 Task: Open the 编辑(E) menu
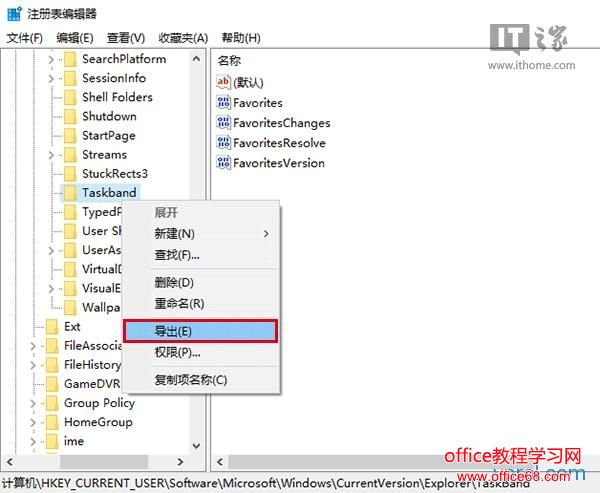click(x=75, y=38)
